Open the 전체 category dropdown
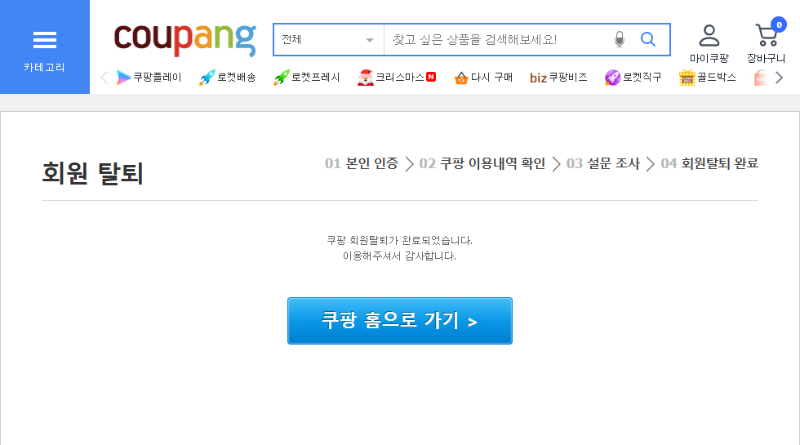 (x=329, y=39)
